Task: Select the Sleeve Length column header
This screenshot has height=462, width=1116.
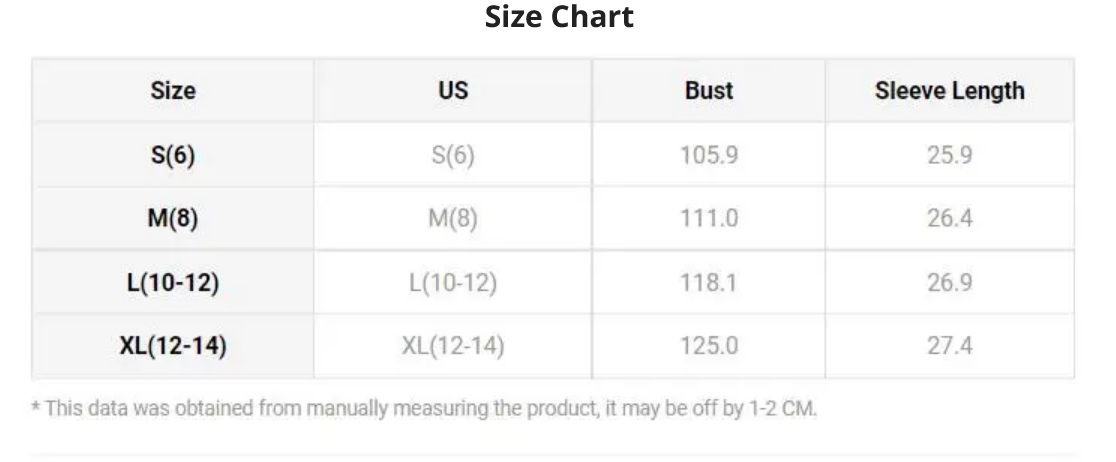Action: coord(949,90)
